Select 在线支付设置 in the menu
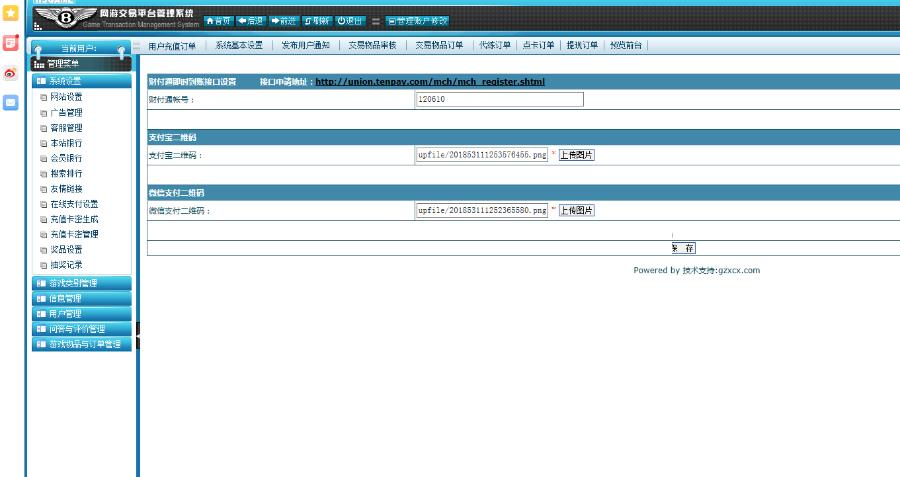Screen dimensions: 900x477 pos(74,204)
